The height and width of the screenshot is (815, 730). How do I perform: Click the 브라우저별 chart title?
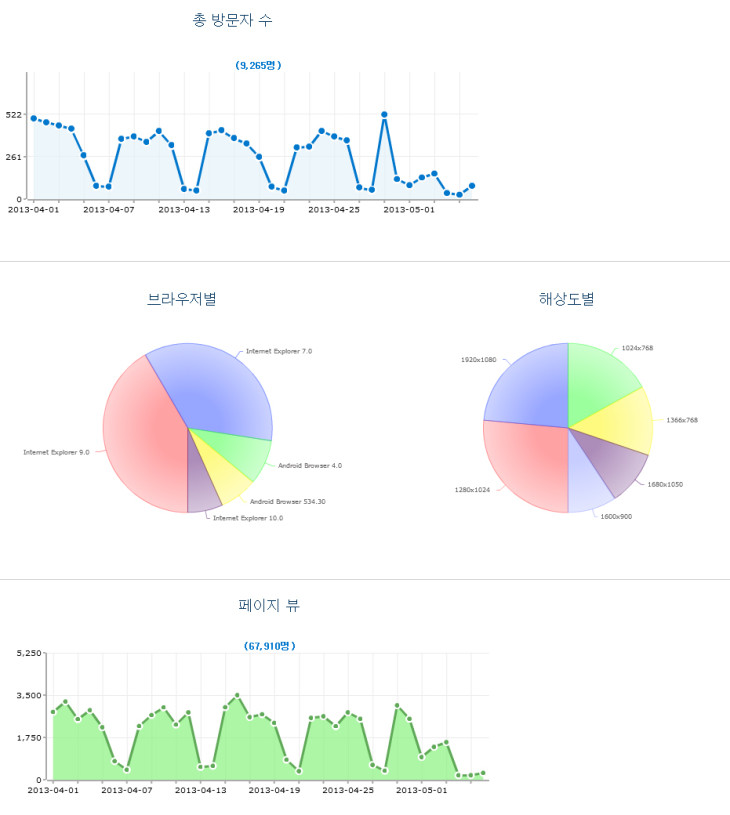[x=182, y=298]
